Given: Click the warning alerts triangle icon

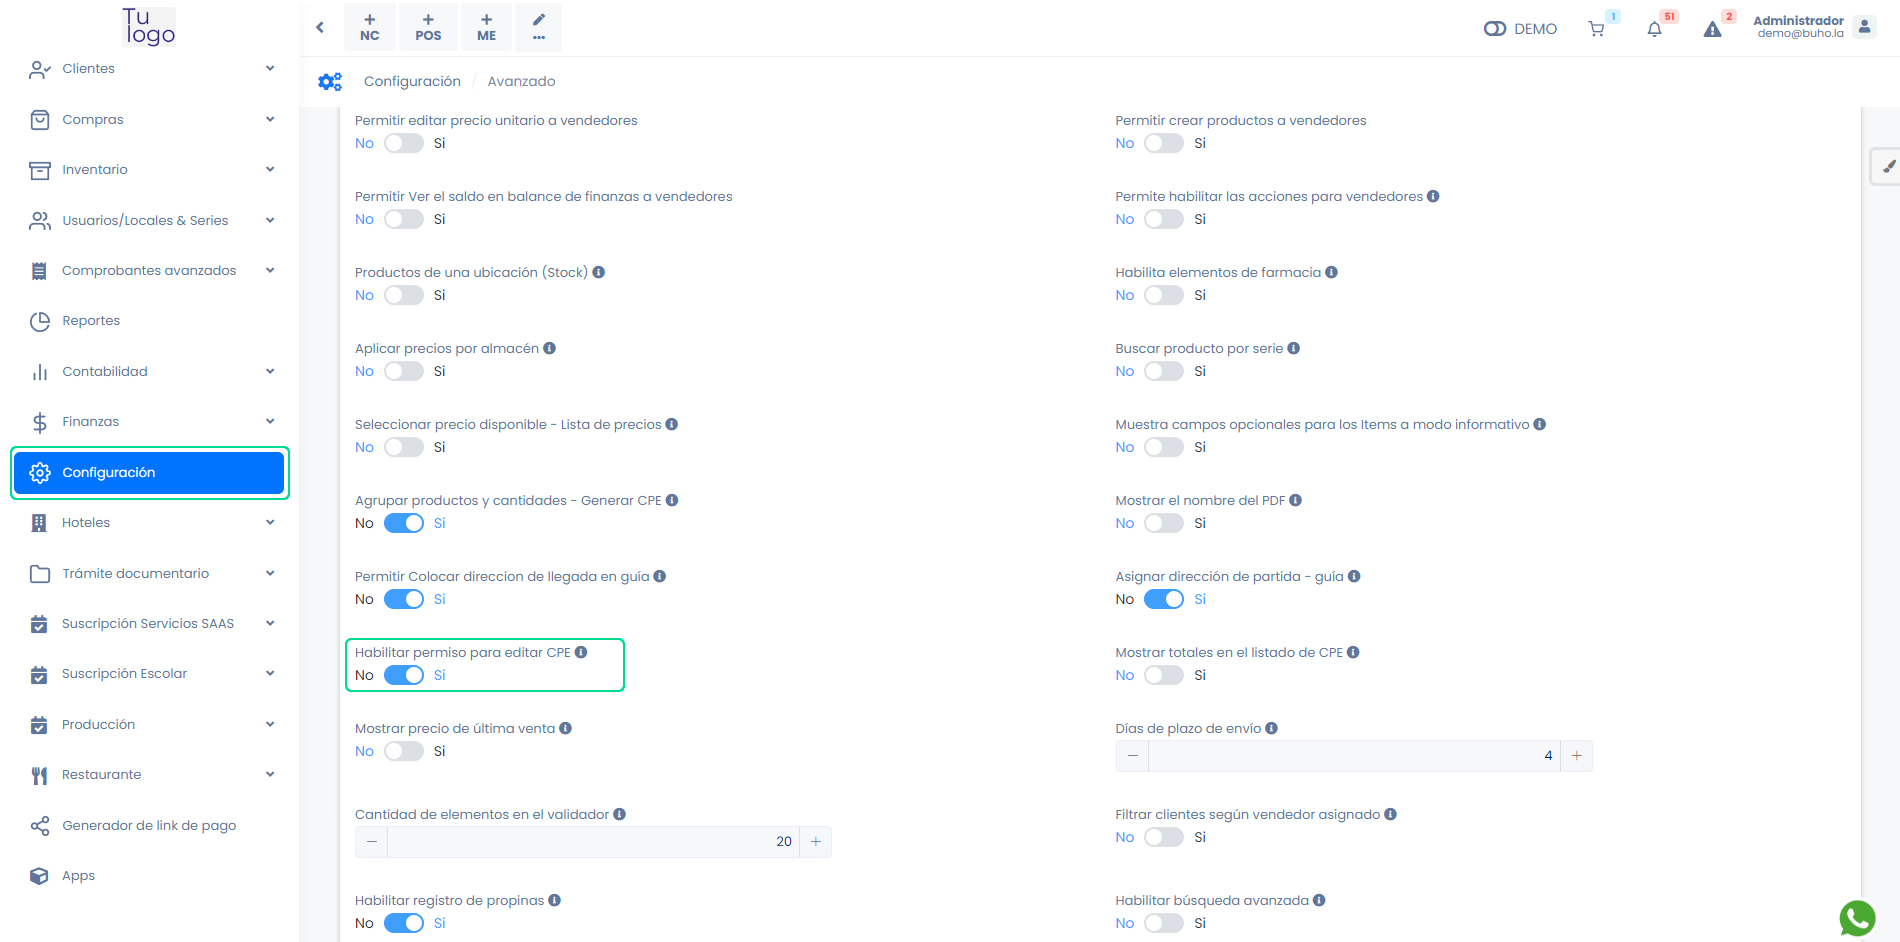Looking at the screenshot, I should point(1712,29).
